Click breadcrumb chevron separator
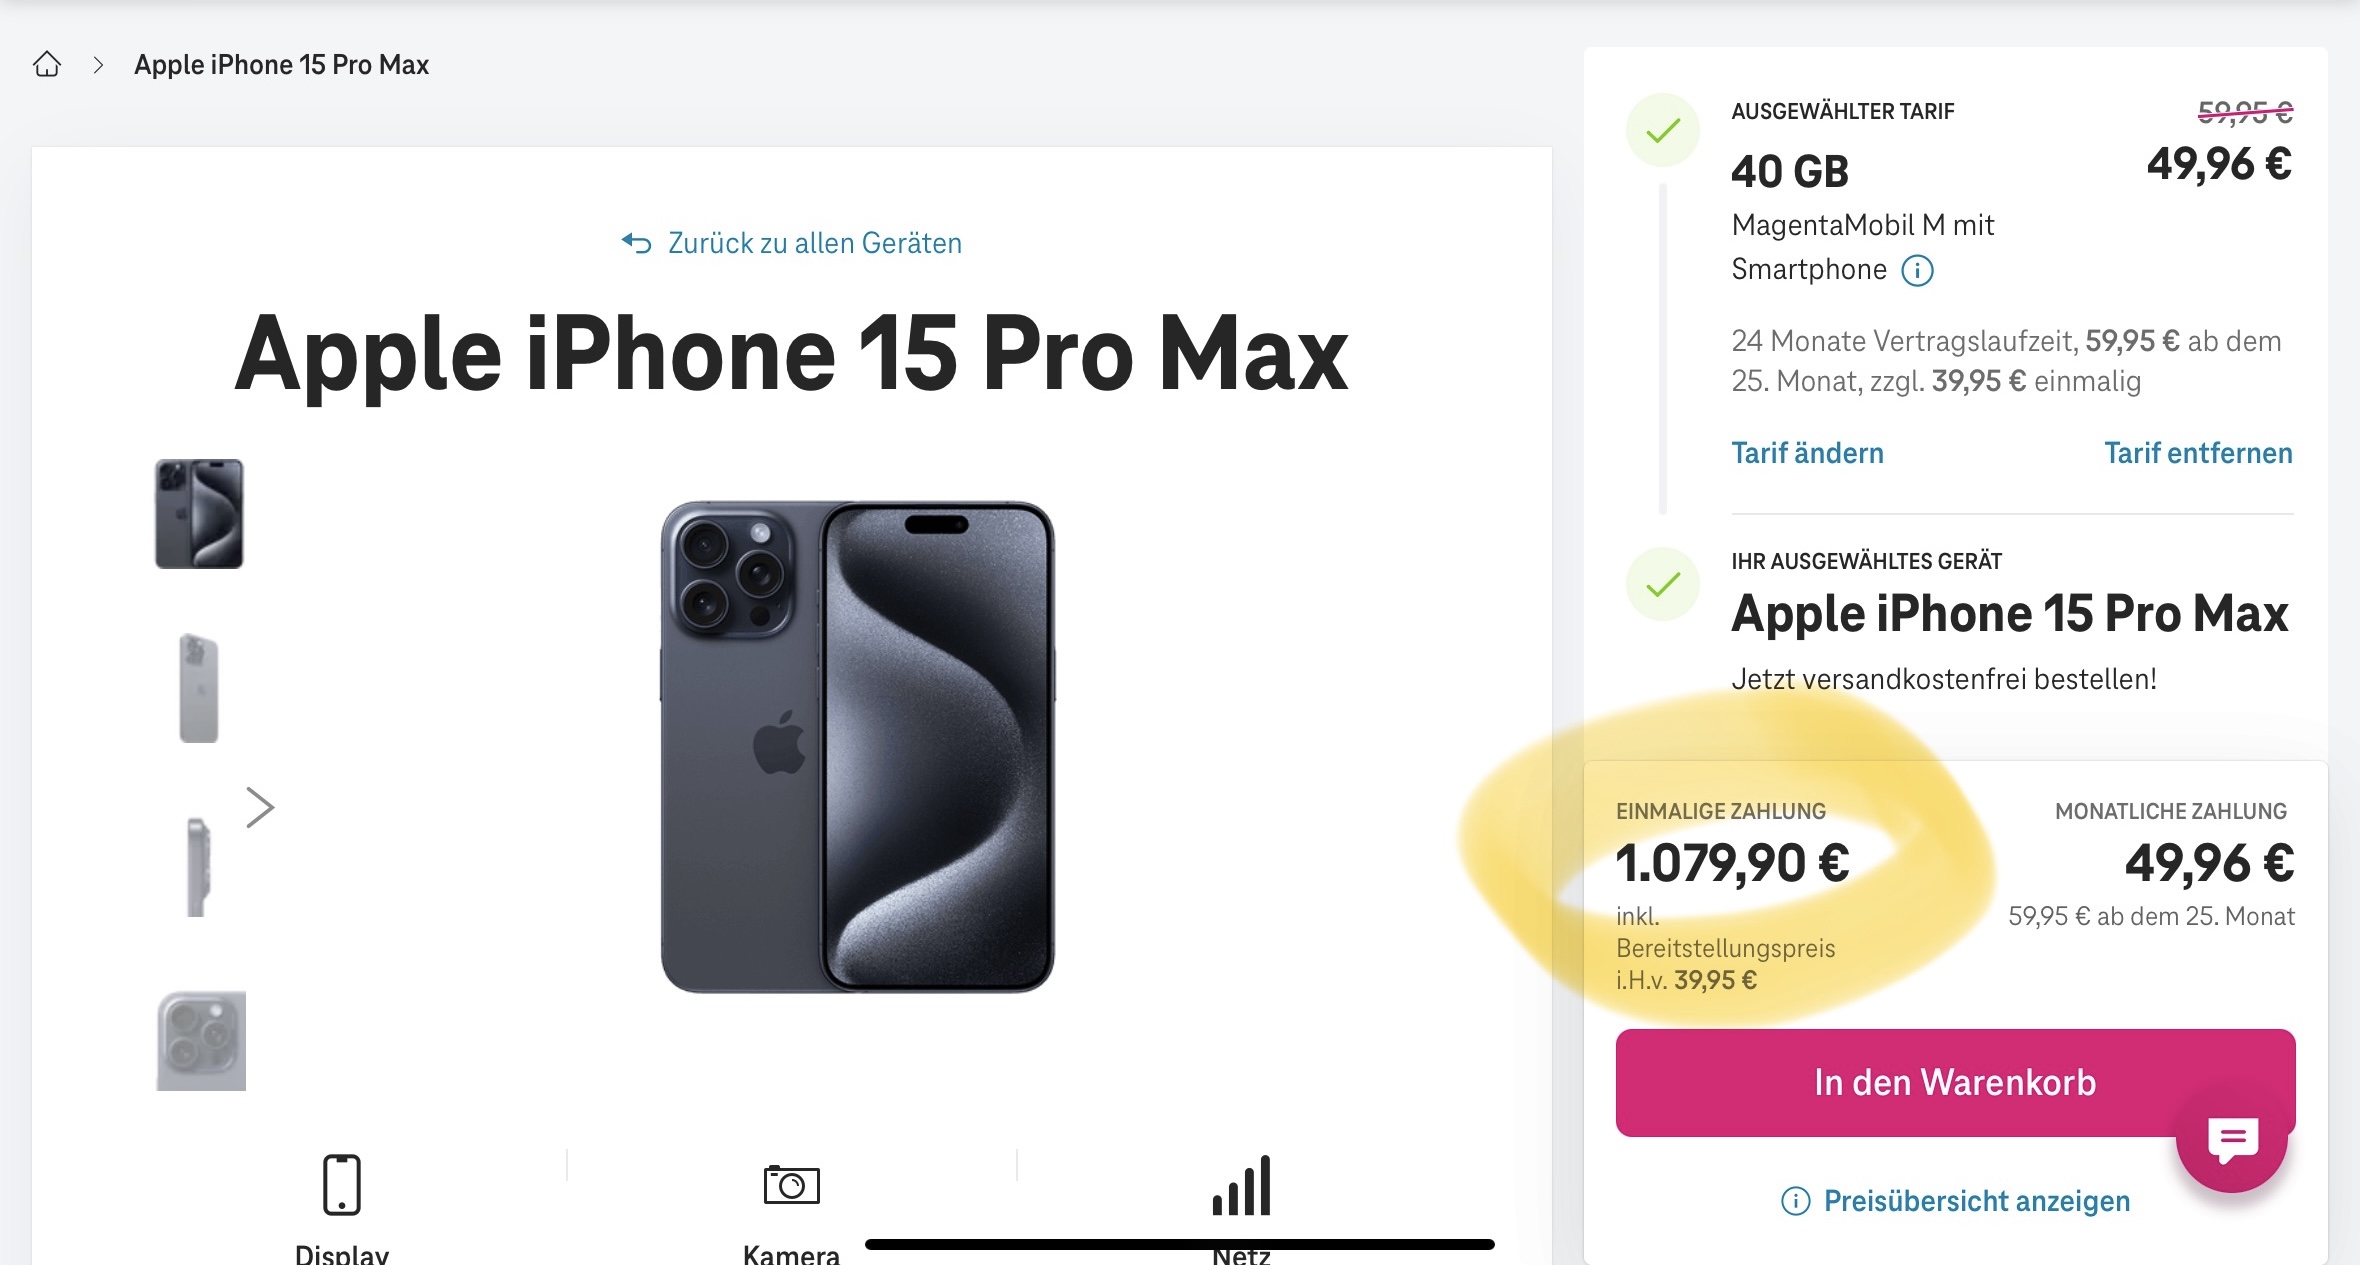 pos(98,65)
